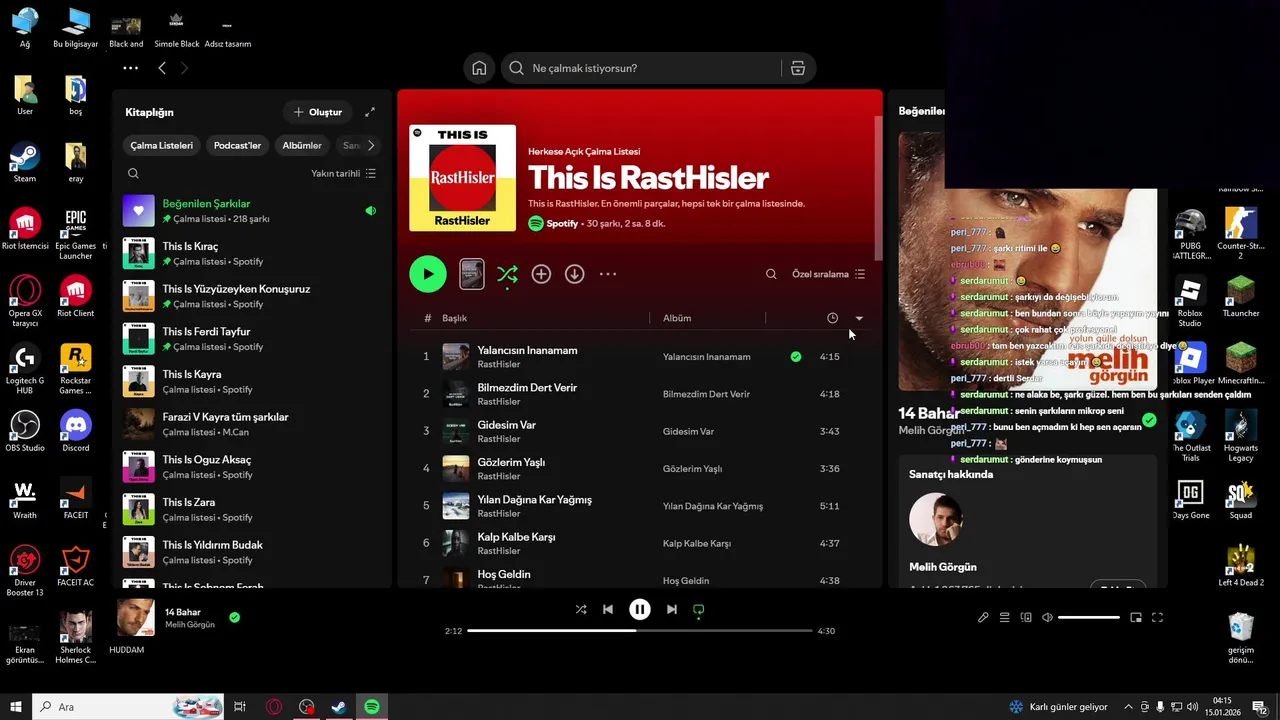Select the Podcast'ler filter chip
This screenshot has height=720, width=1280.
pos(237,145)
